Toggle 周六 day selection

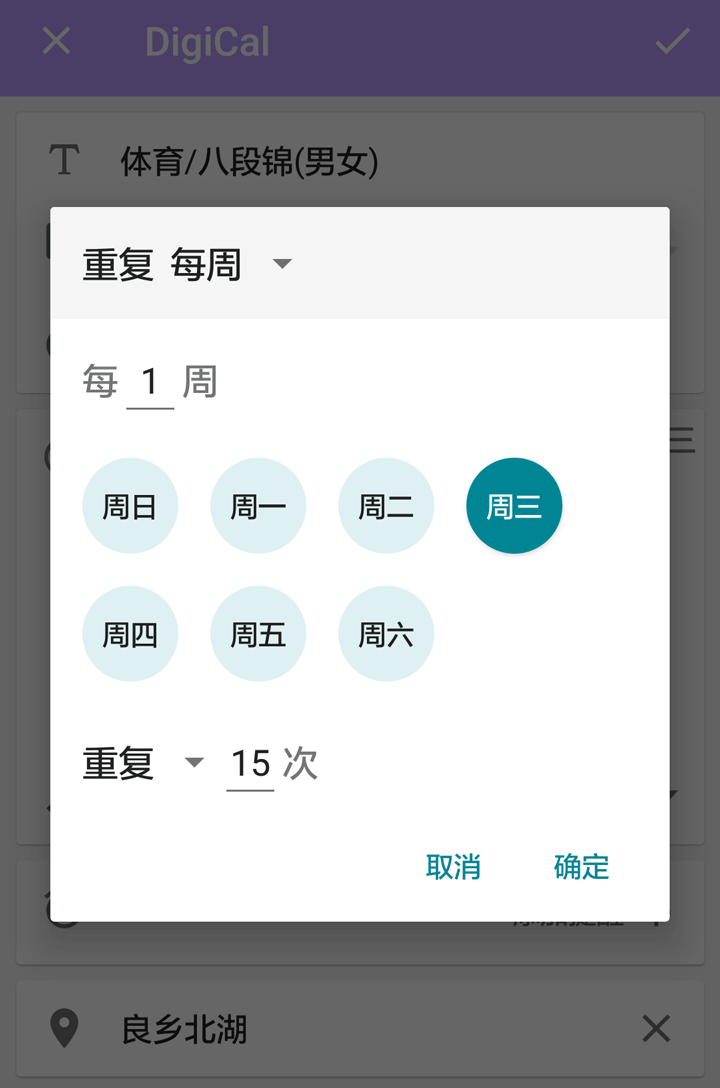[386, 634]
